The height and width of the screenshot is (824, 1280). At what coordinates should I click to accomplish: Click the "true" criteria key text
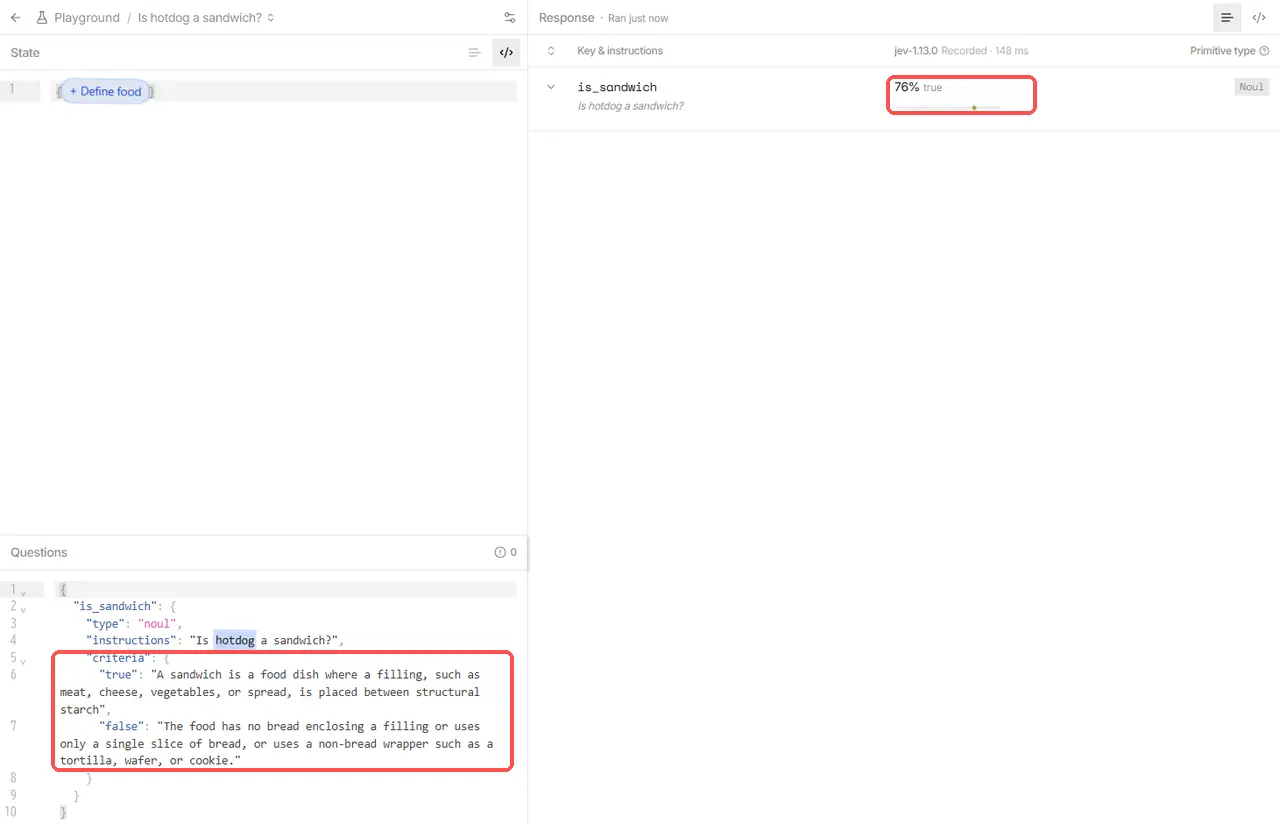pos(118,675)
